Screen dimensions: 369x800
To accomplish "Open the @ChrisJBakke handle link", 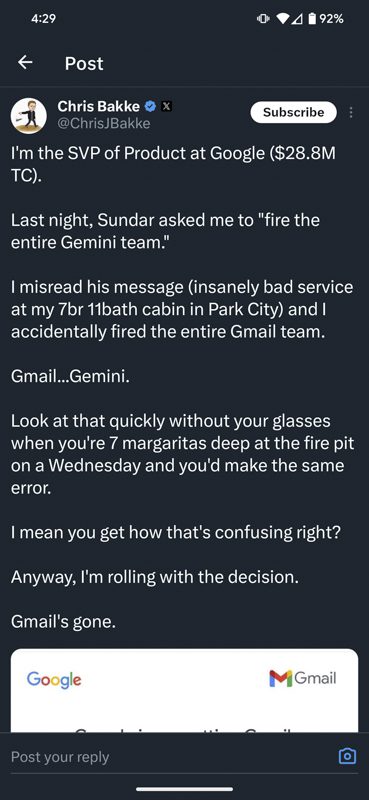I will point(104,123).
